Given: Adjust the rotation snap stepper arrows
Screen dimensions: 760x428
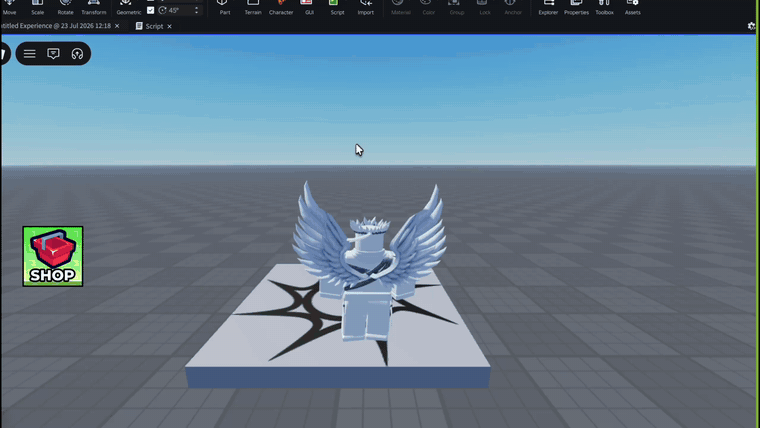Looking at the screenshot, I should pyautogui.click(x=196, y=10).
